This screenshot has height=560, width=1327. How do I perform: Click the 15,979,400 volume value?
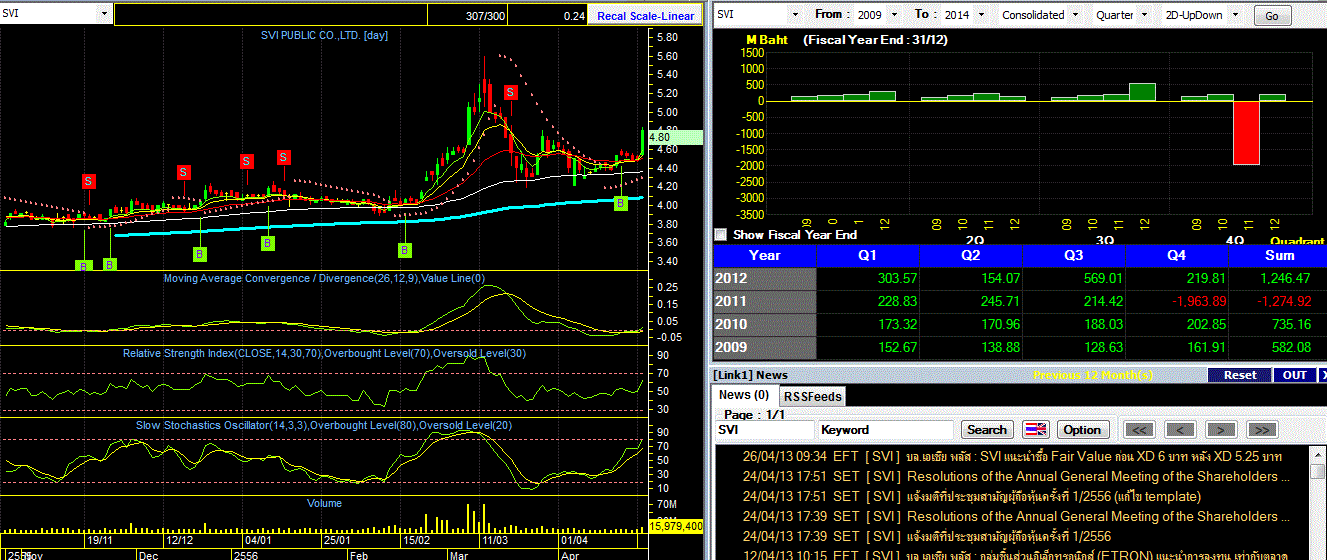tap(676, 525)
